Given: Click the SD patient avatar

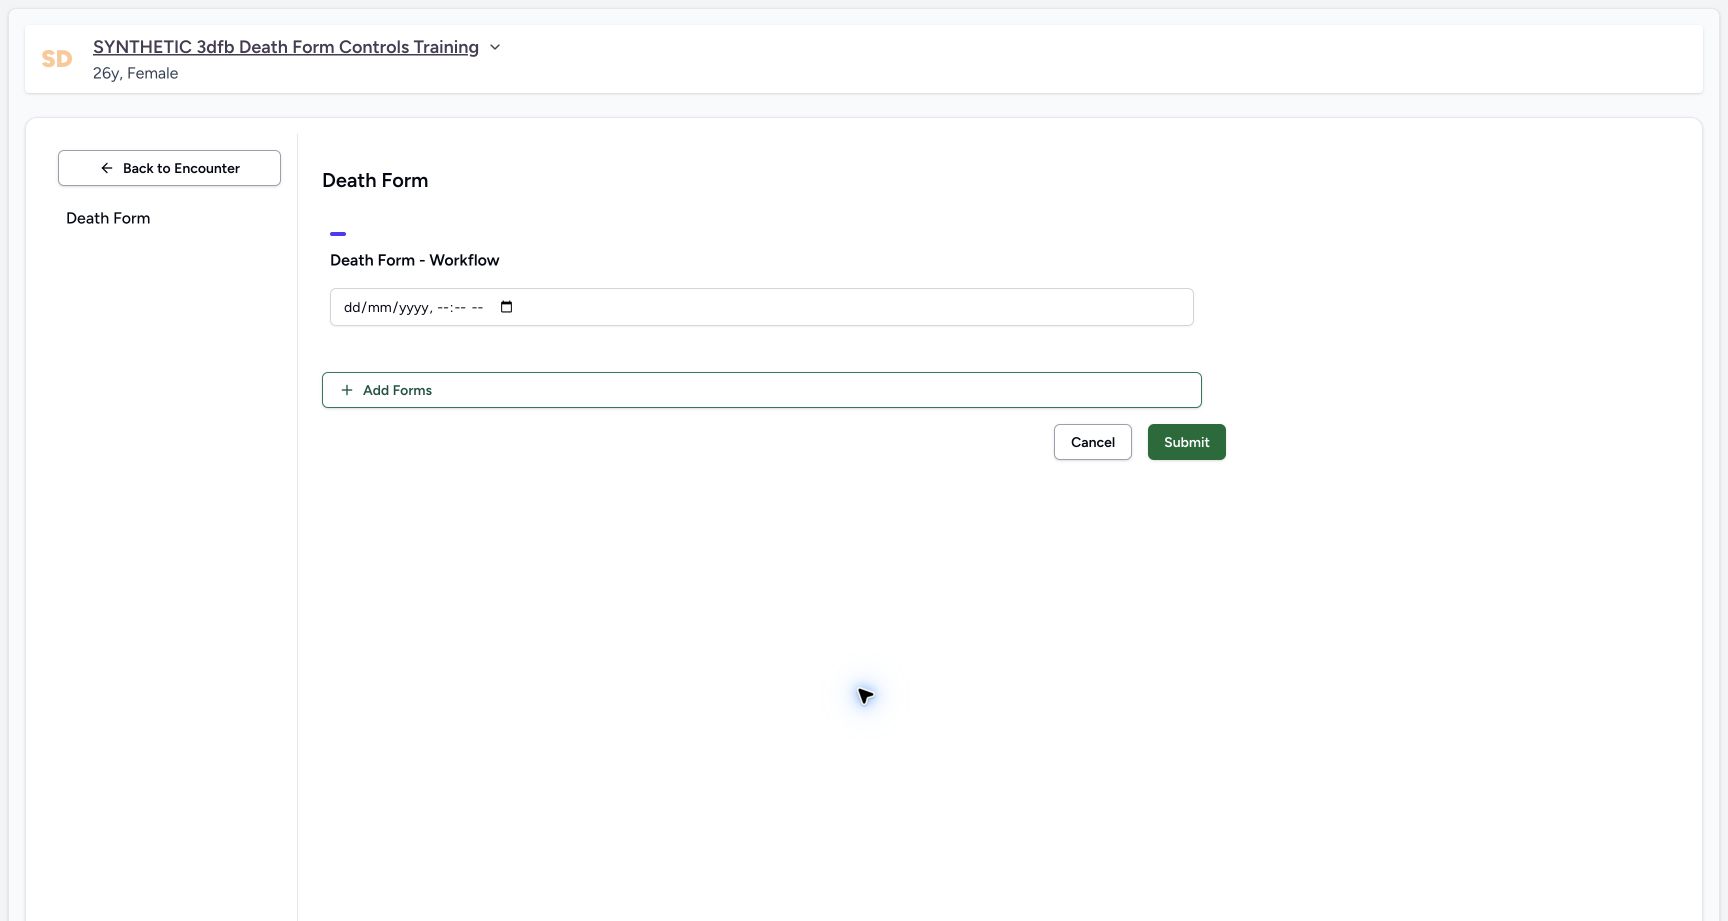Looking at the screenshot, I should coord(57,59).
